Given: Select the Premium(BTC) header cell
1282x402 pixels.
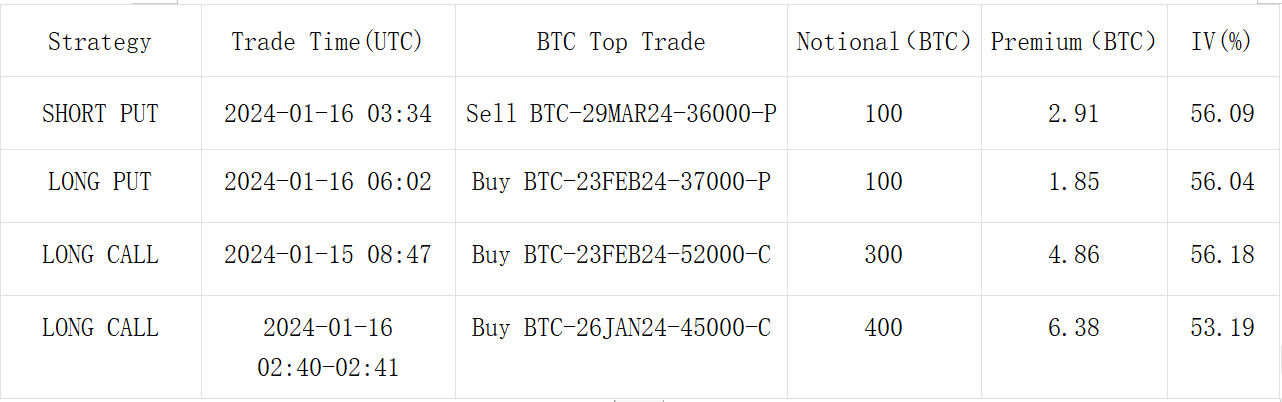Looking at the screenshot, I should [x=1073, y=42].
